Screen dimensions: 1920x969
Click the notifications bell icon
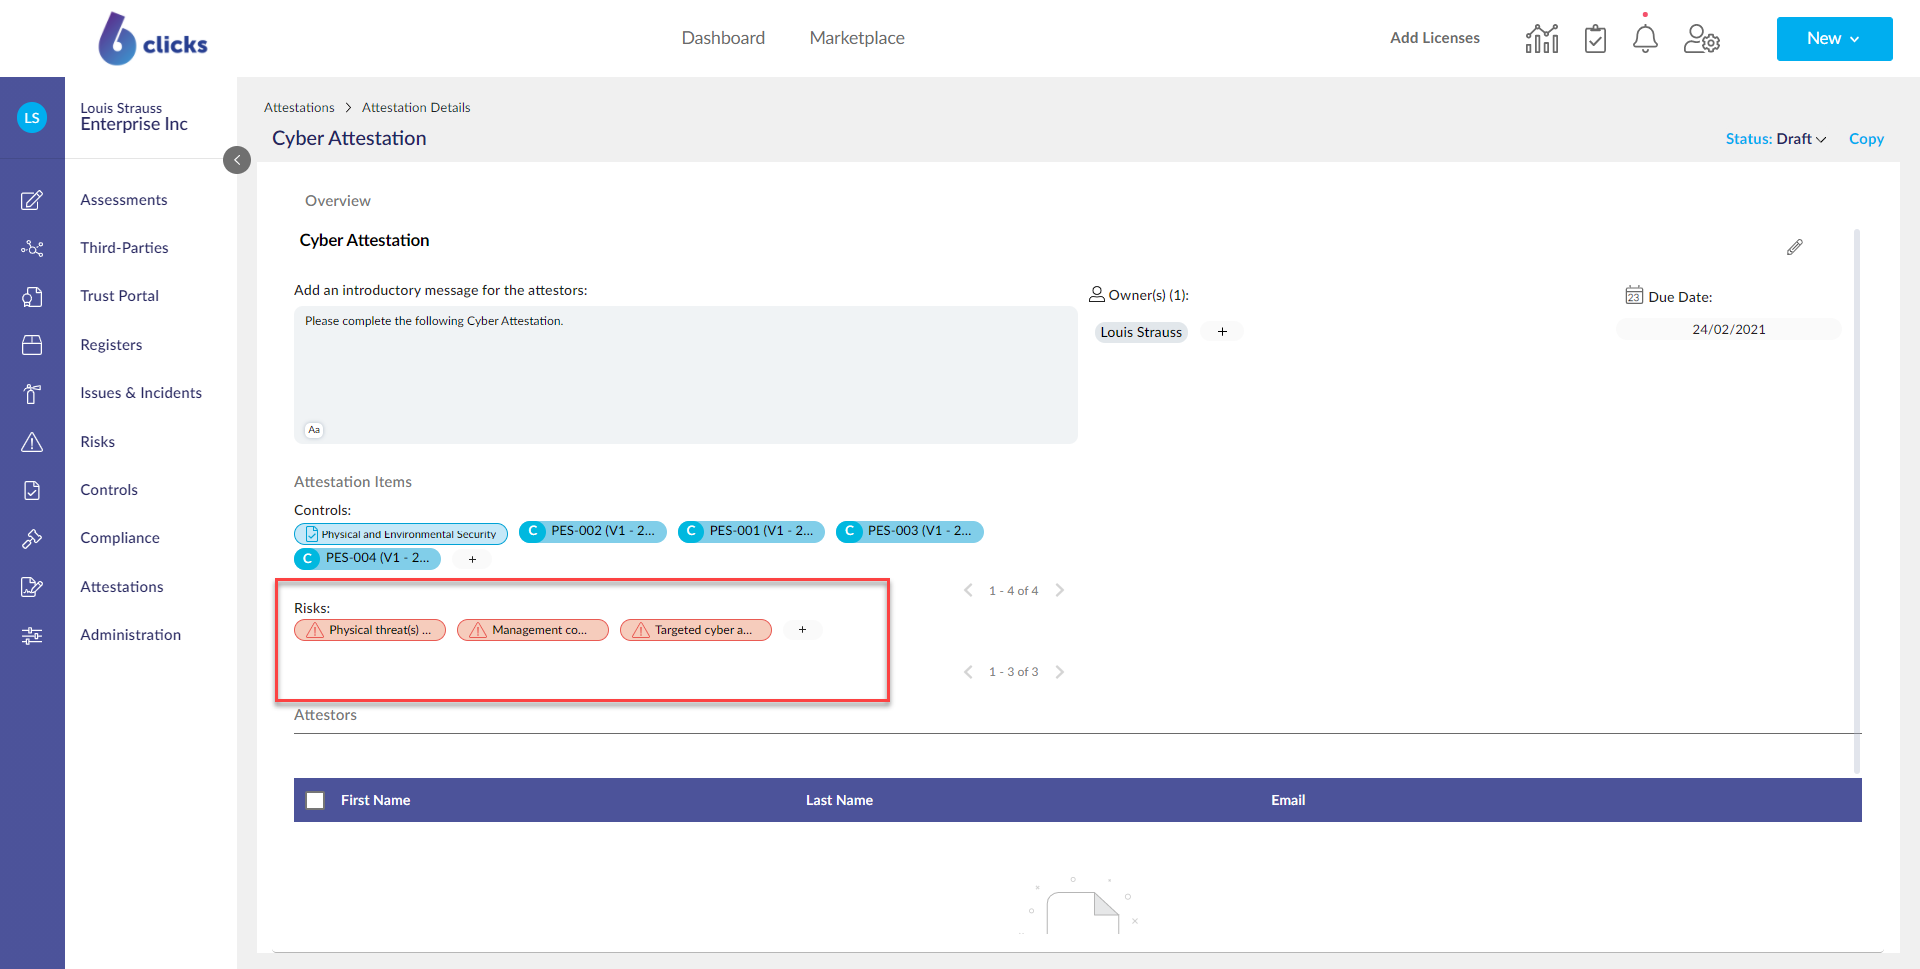point(1645,39)
